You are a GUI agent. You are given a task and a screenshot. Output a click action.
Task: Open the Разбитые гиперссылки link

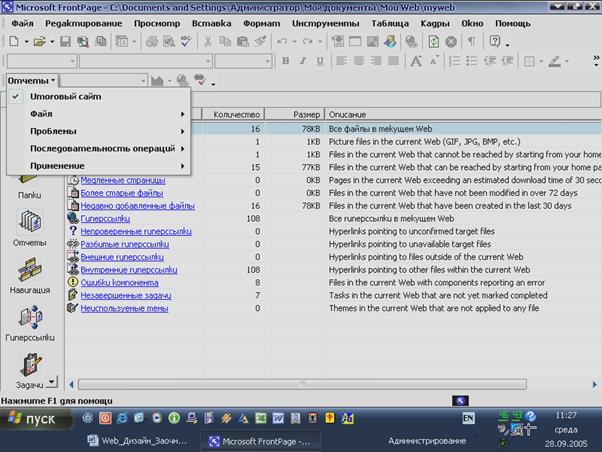point(125,244)
